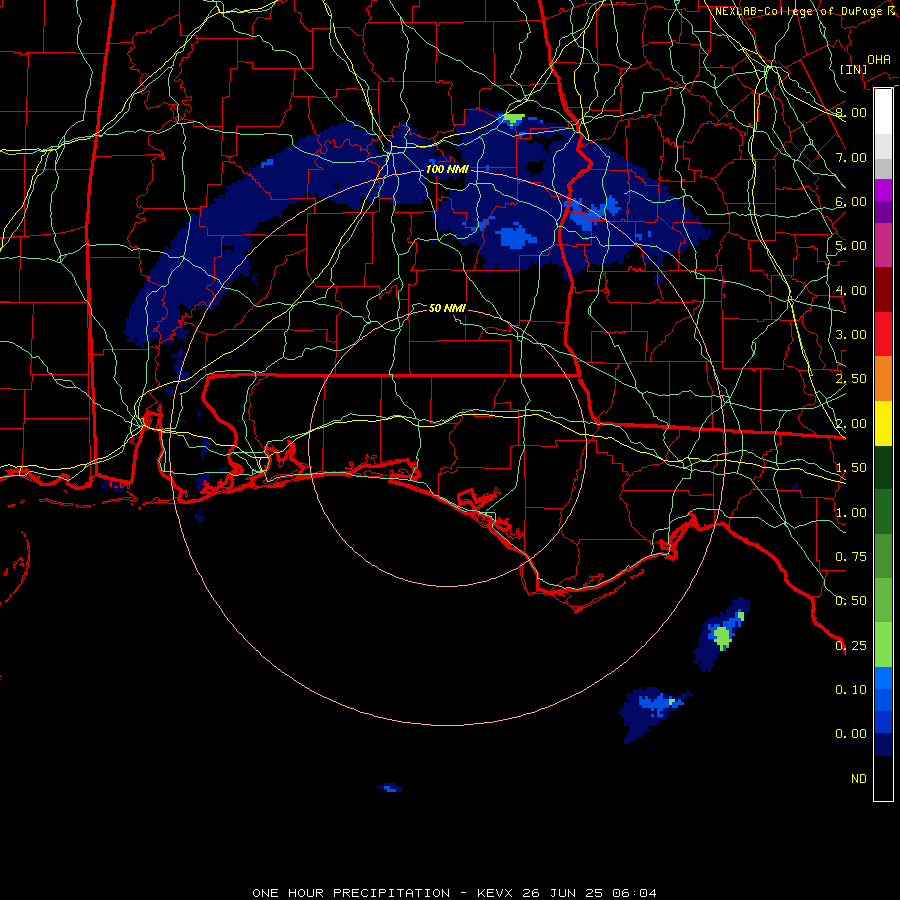Click the 50 NMI range ring label
Image resolution: width=900 pixels, height=900 pixels.
(447, 308)
